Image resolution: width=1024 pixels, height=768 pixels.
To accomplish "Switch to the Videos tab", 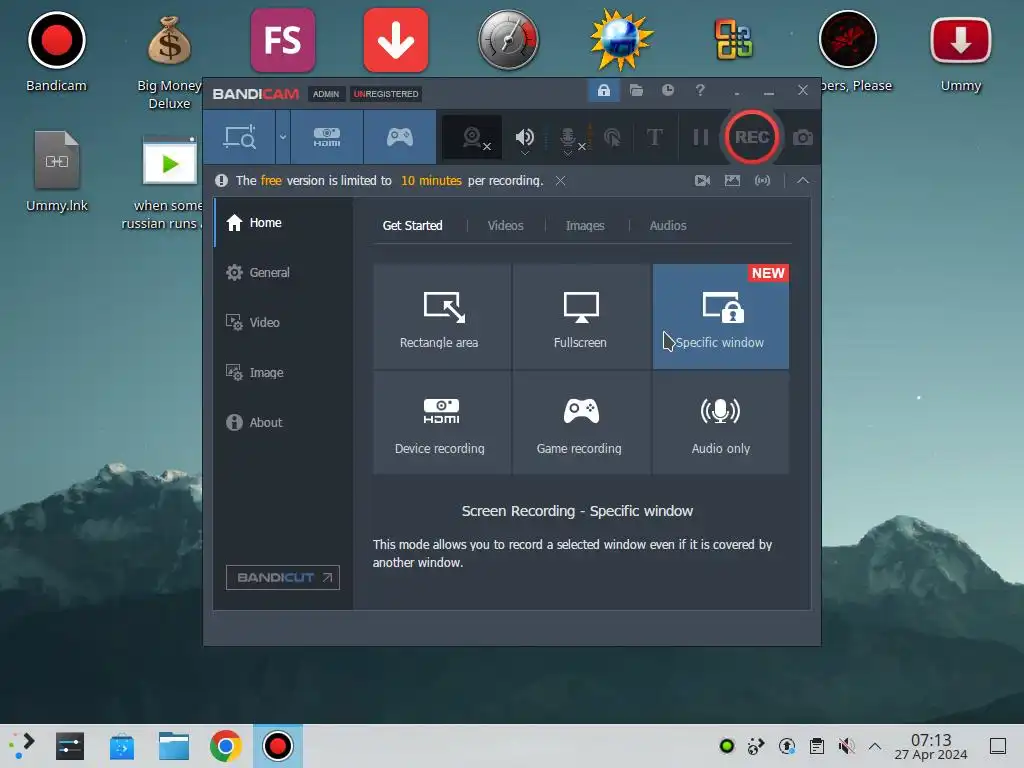I will tap(505, 225).
